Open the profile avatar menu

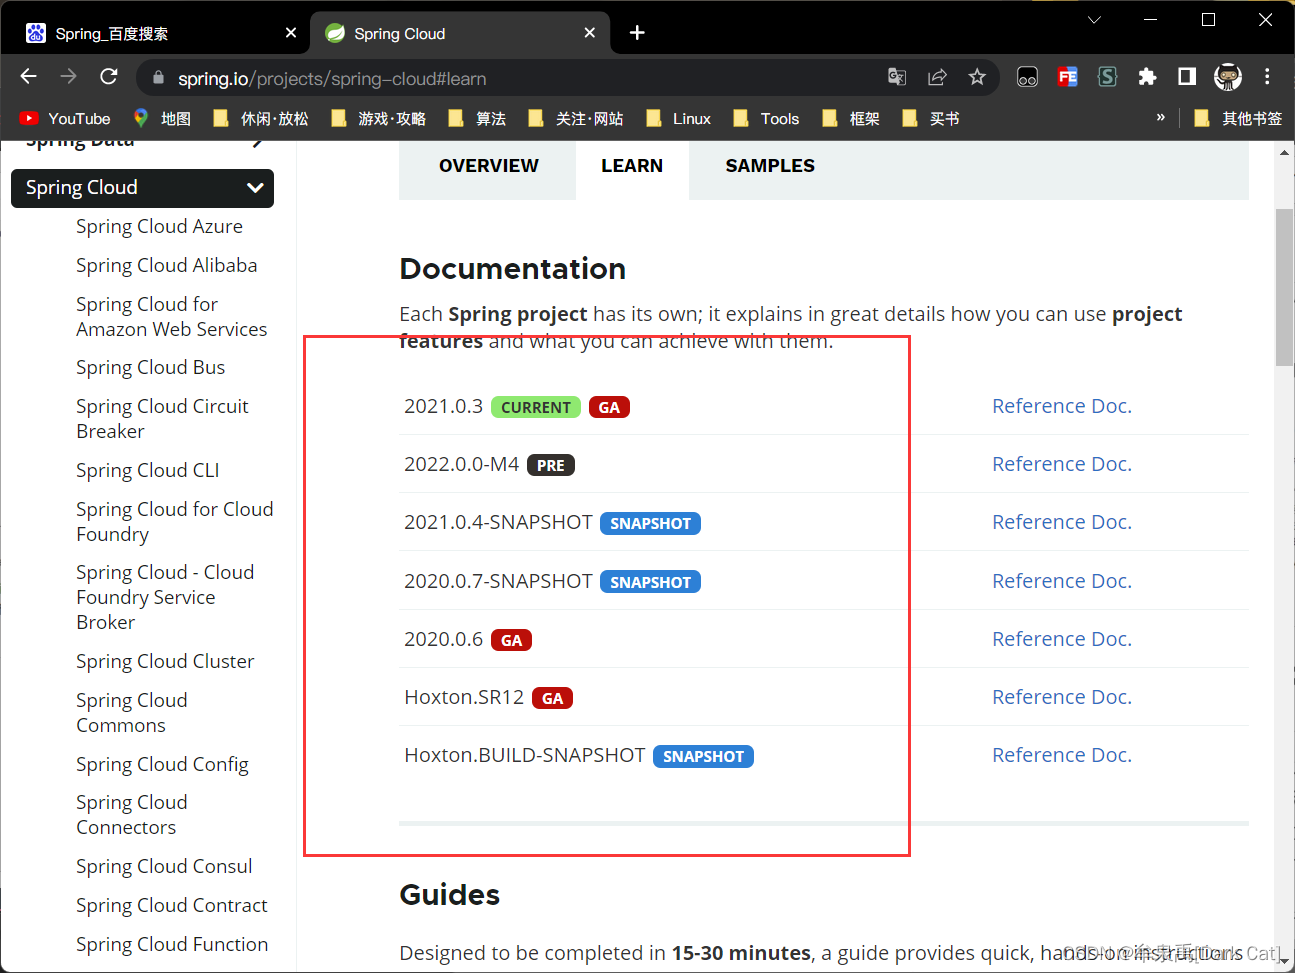(1228, 77)
